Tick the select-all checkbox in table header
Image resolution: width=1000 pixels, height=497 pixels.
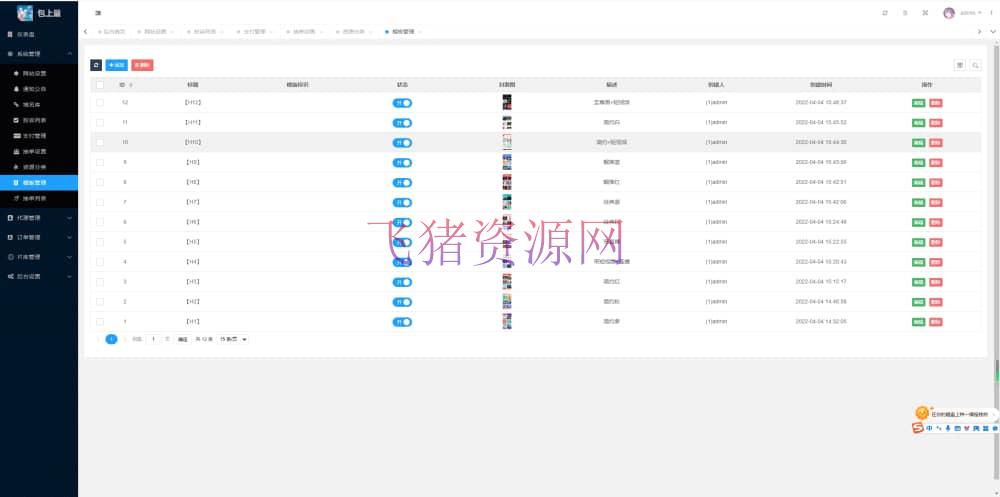99,85
